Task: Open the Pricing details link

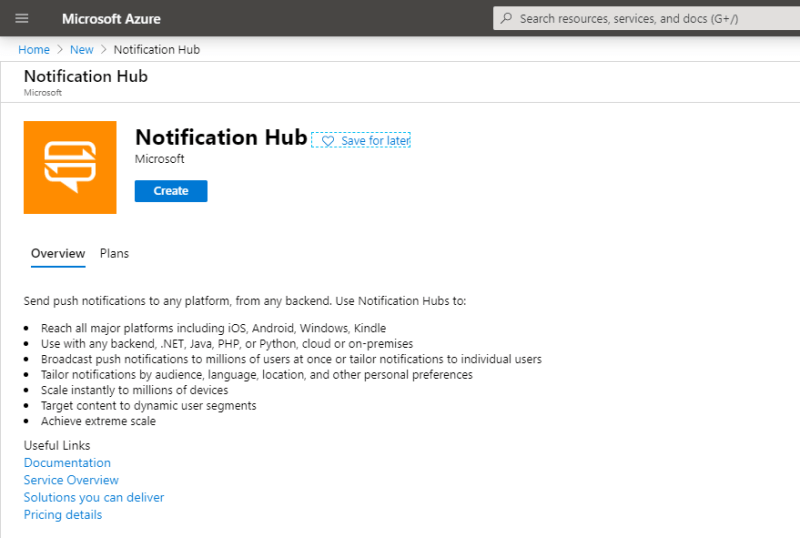Action: [63, 515]
